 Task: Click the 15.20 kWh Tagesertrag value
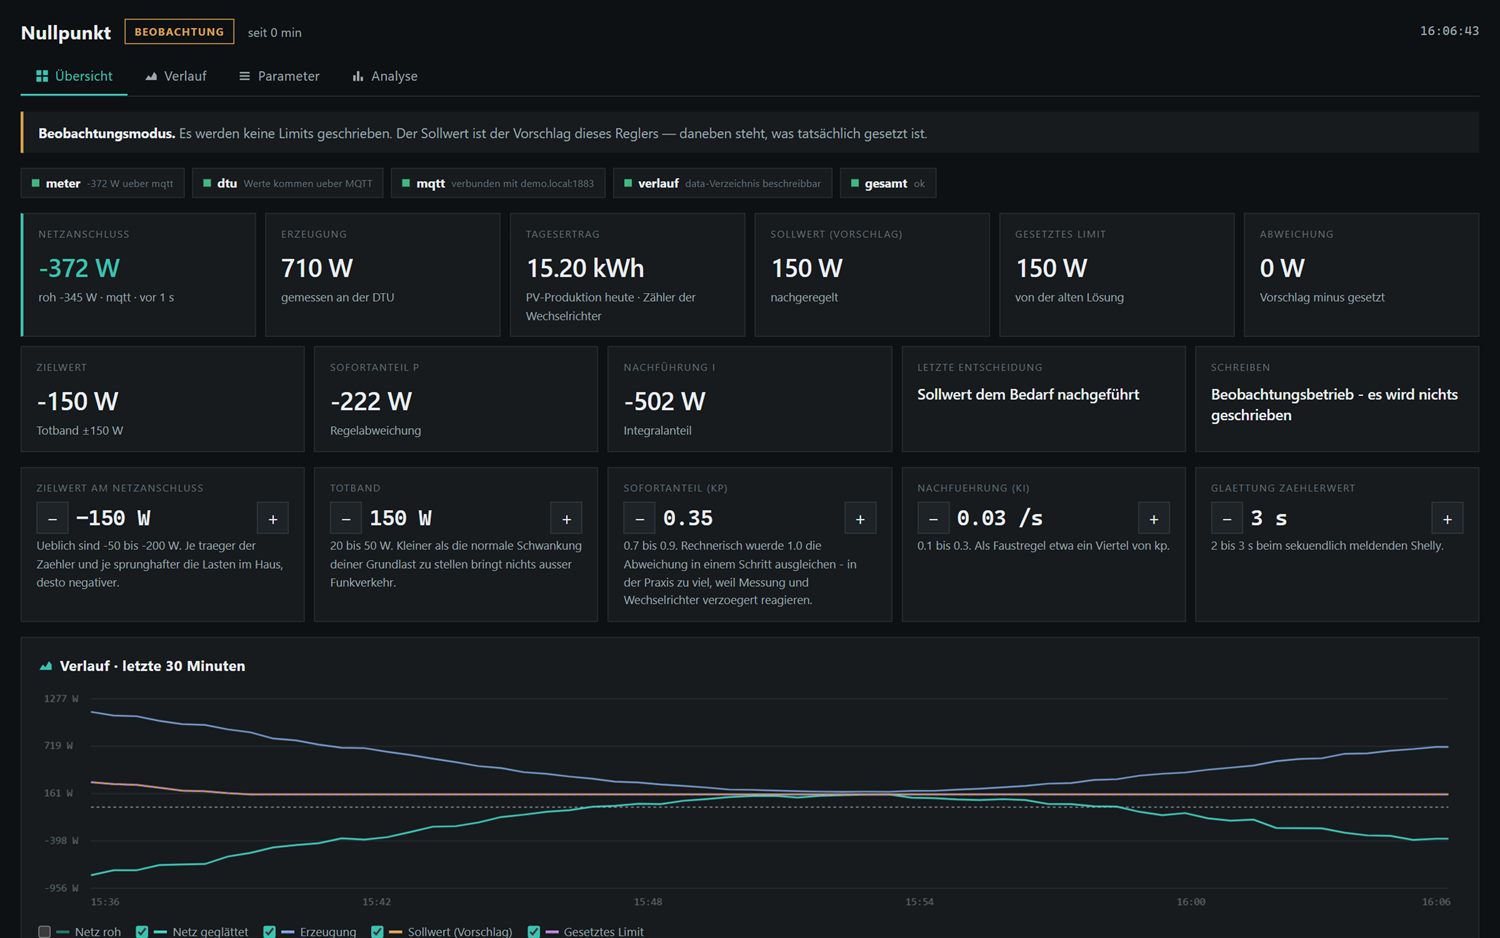click(585, 268)
